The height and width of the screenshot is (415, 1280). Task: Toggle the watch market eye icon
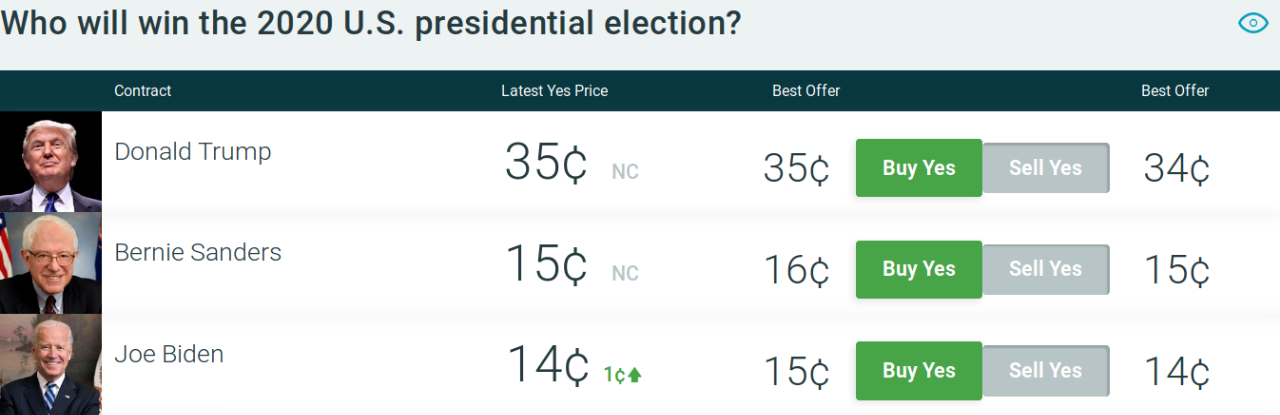1252,23
